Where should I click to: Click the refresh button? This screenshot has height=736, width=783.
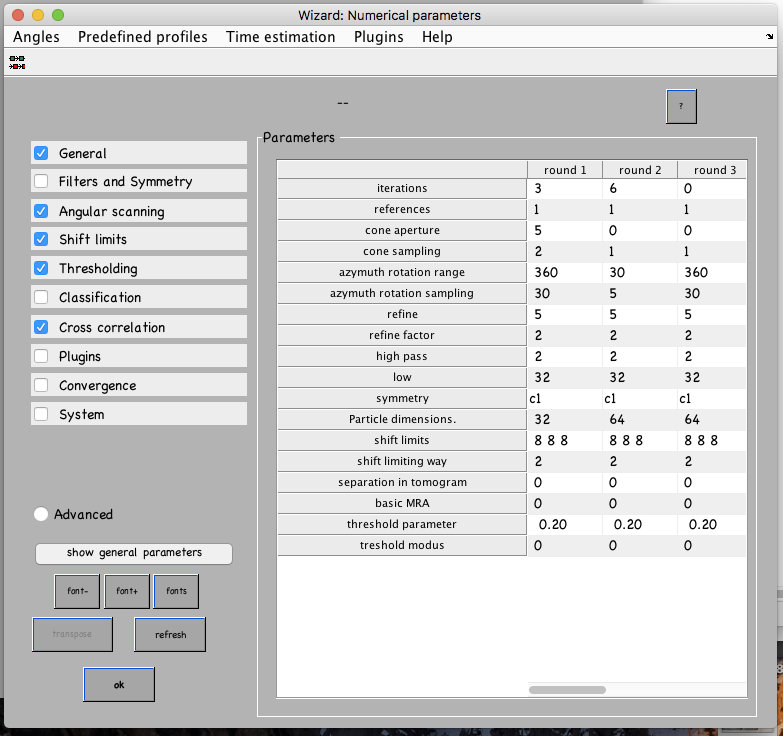[x=170, y=634]
